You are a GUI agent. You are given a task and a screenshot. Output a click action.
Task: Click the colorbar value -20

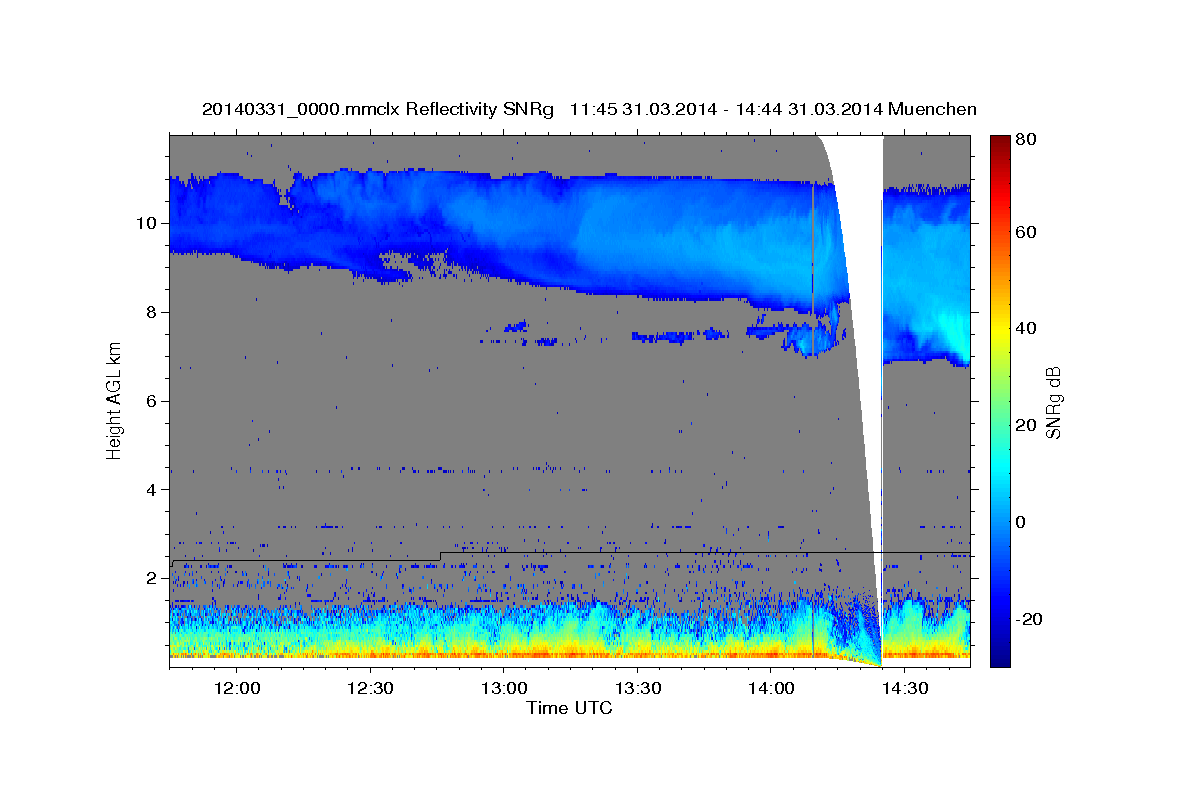pos(1029,619)
